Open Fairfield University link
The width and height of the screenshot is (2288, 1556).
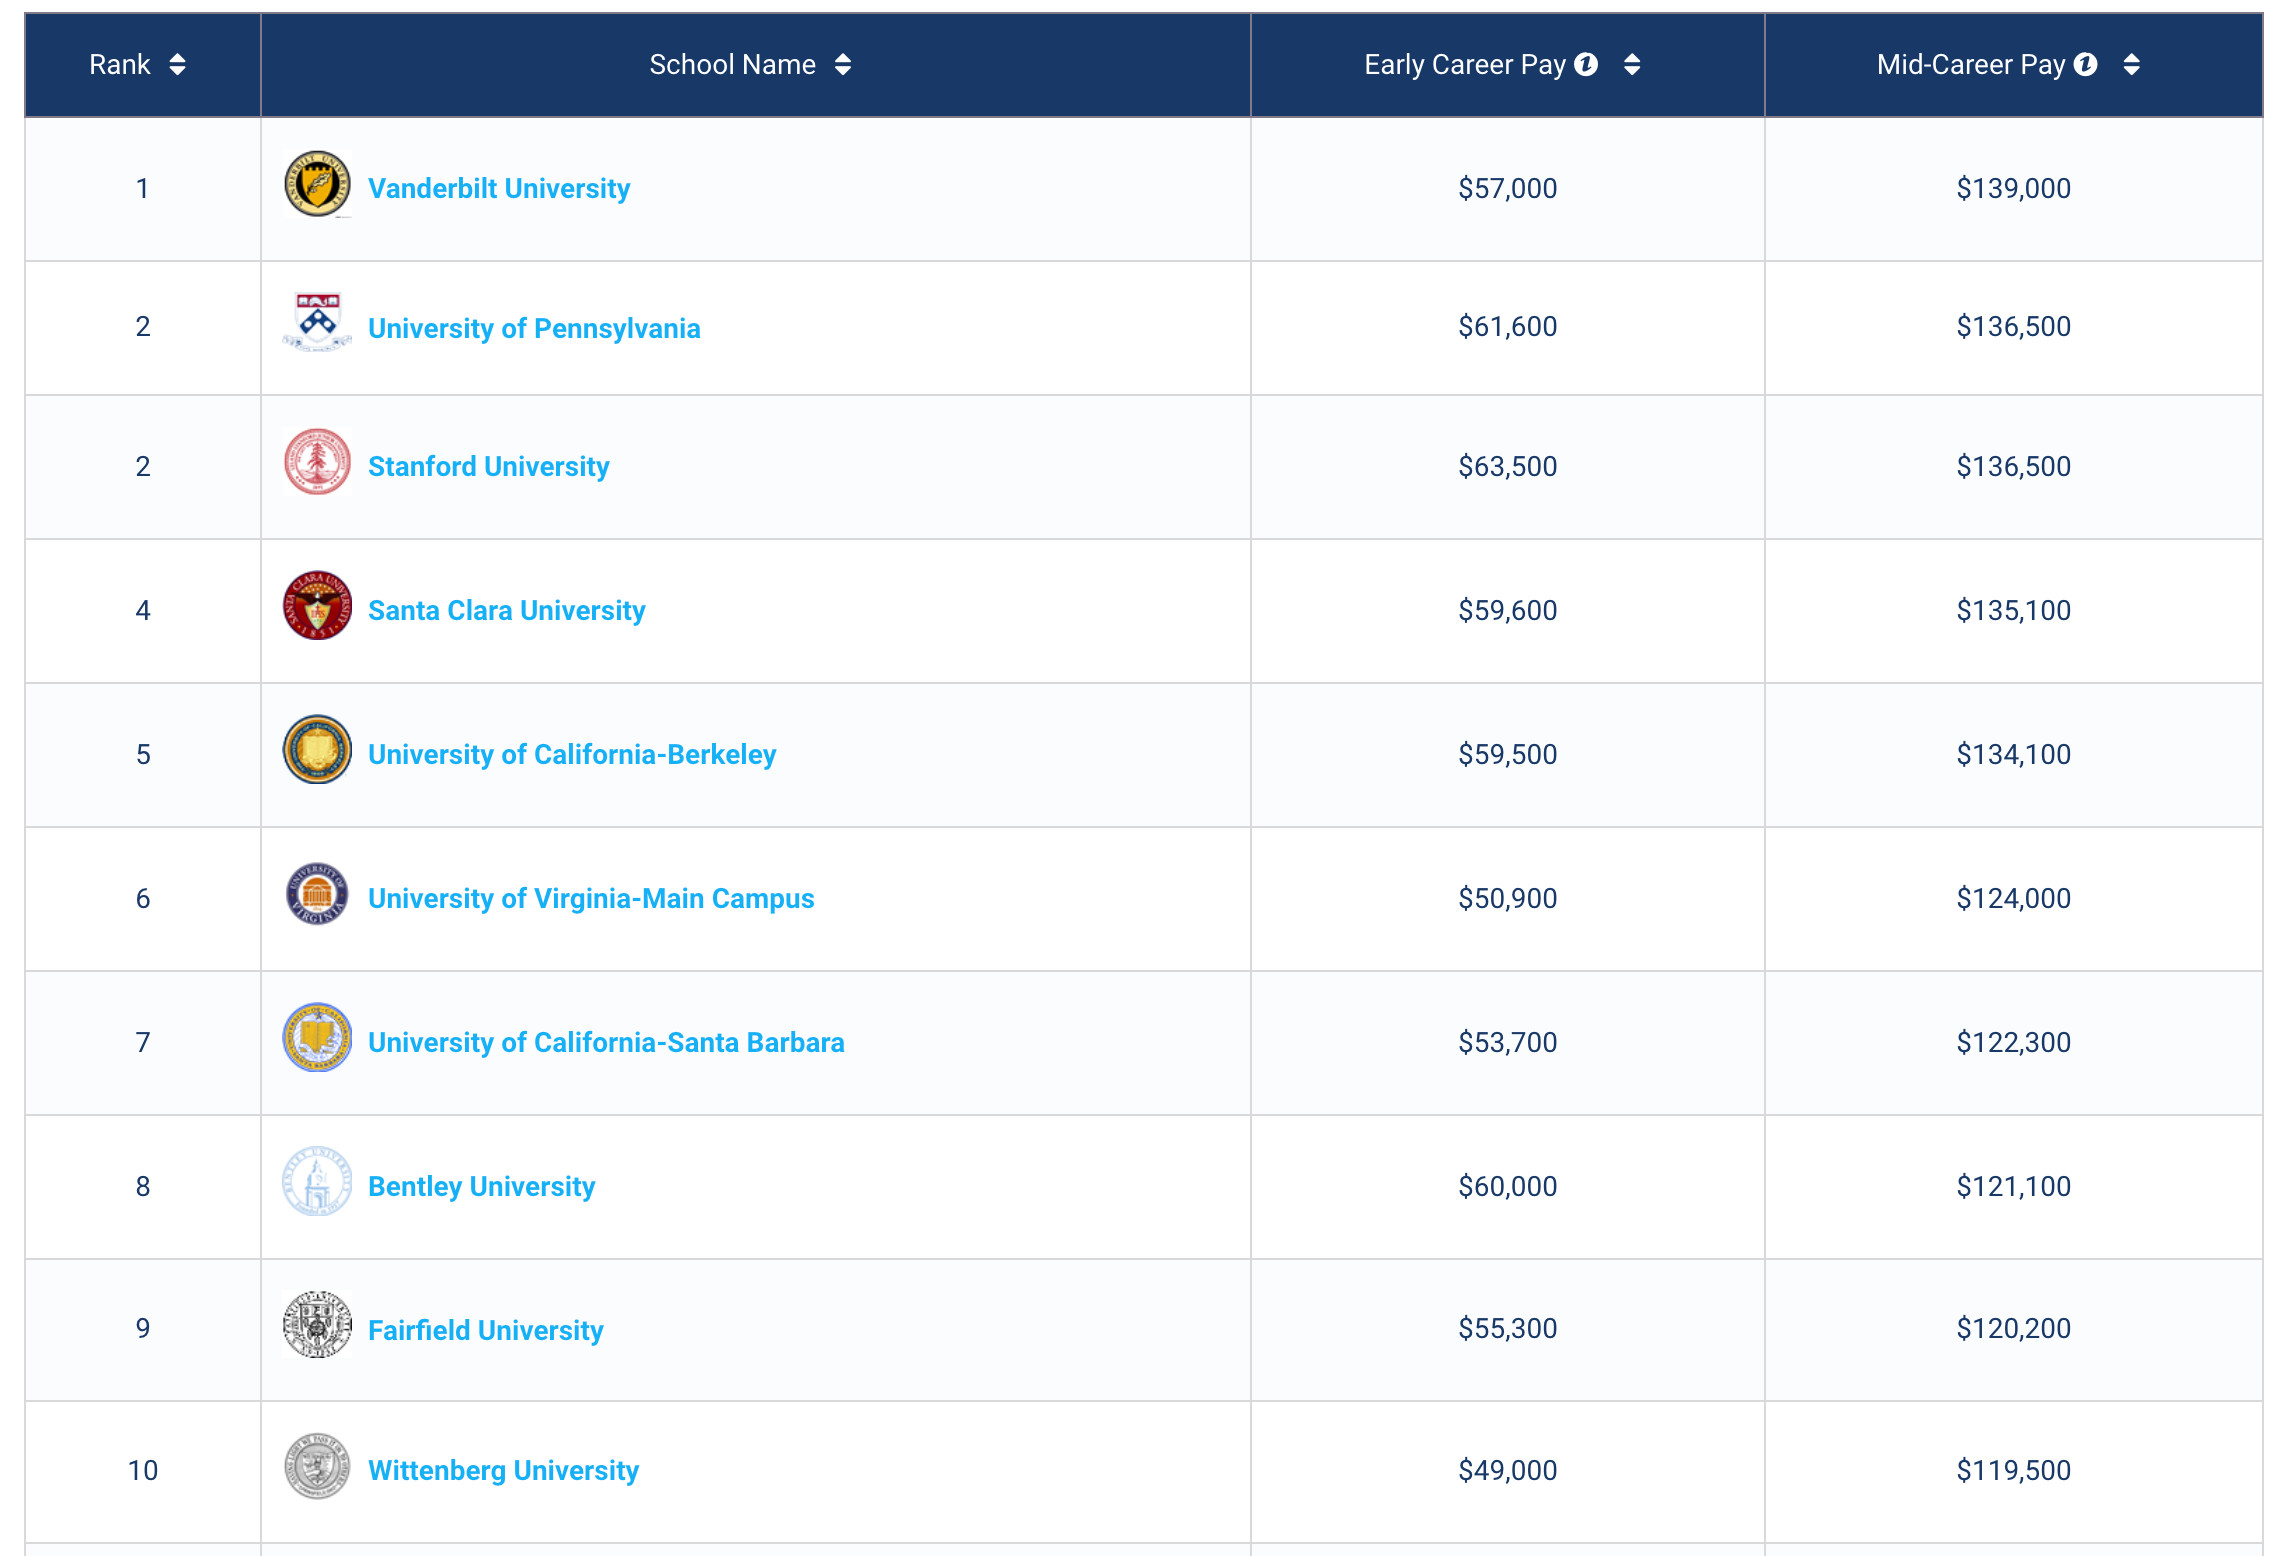[x=485, y=1330]
